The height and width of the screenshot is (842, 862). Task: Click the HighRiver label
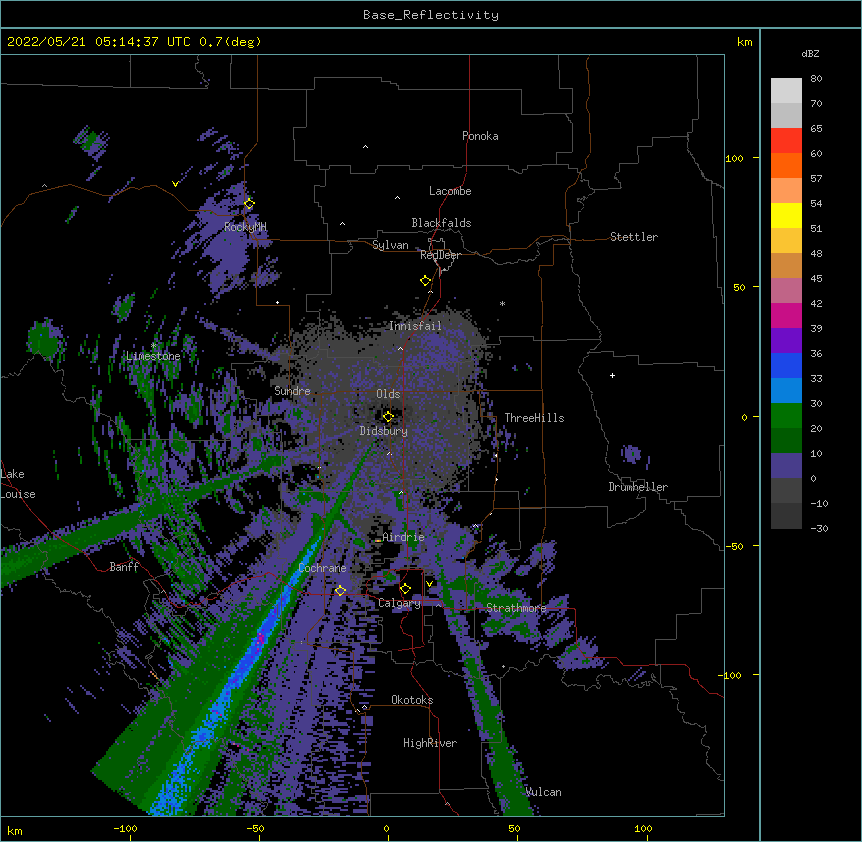coord(430,743)
